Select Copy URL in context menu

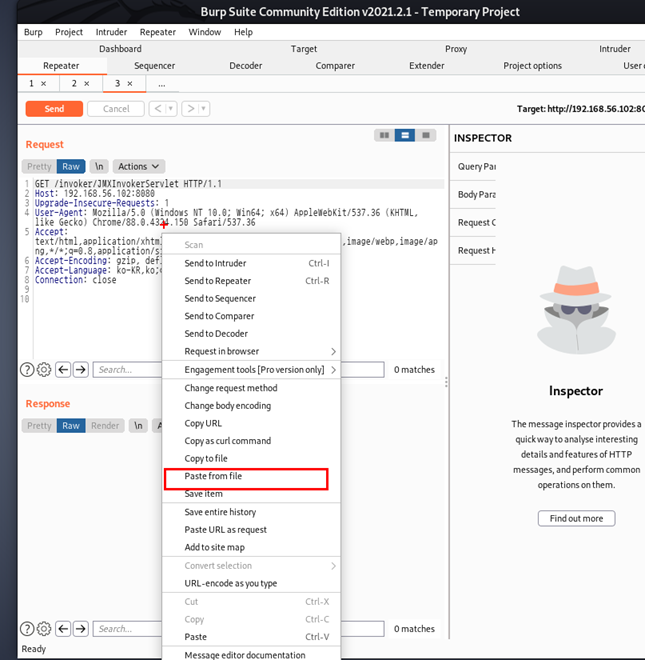[251, 423]
